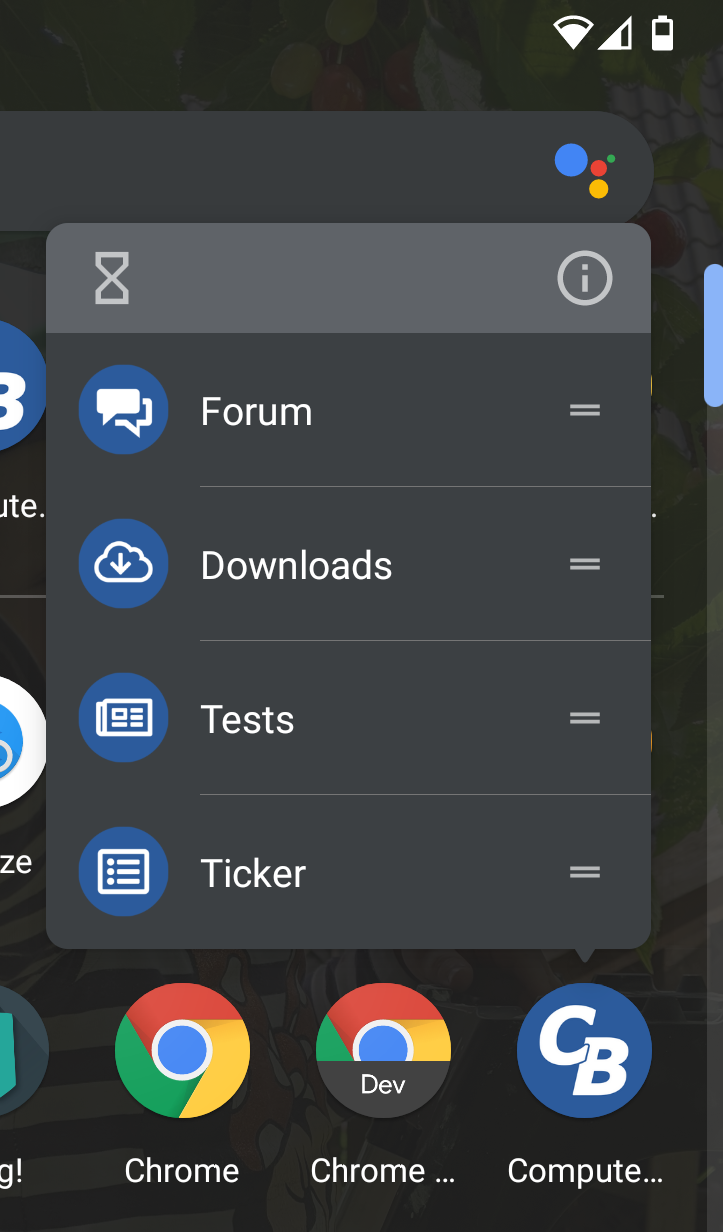Click the drag handle beside Tests

[x=585, y=718]
